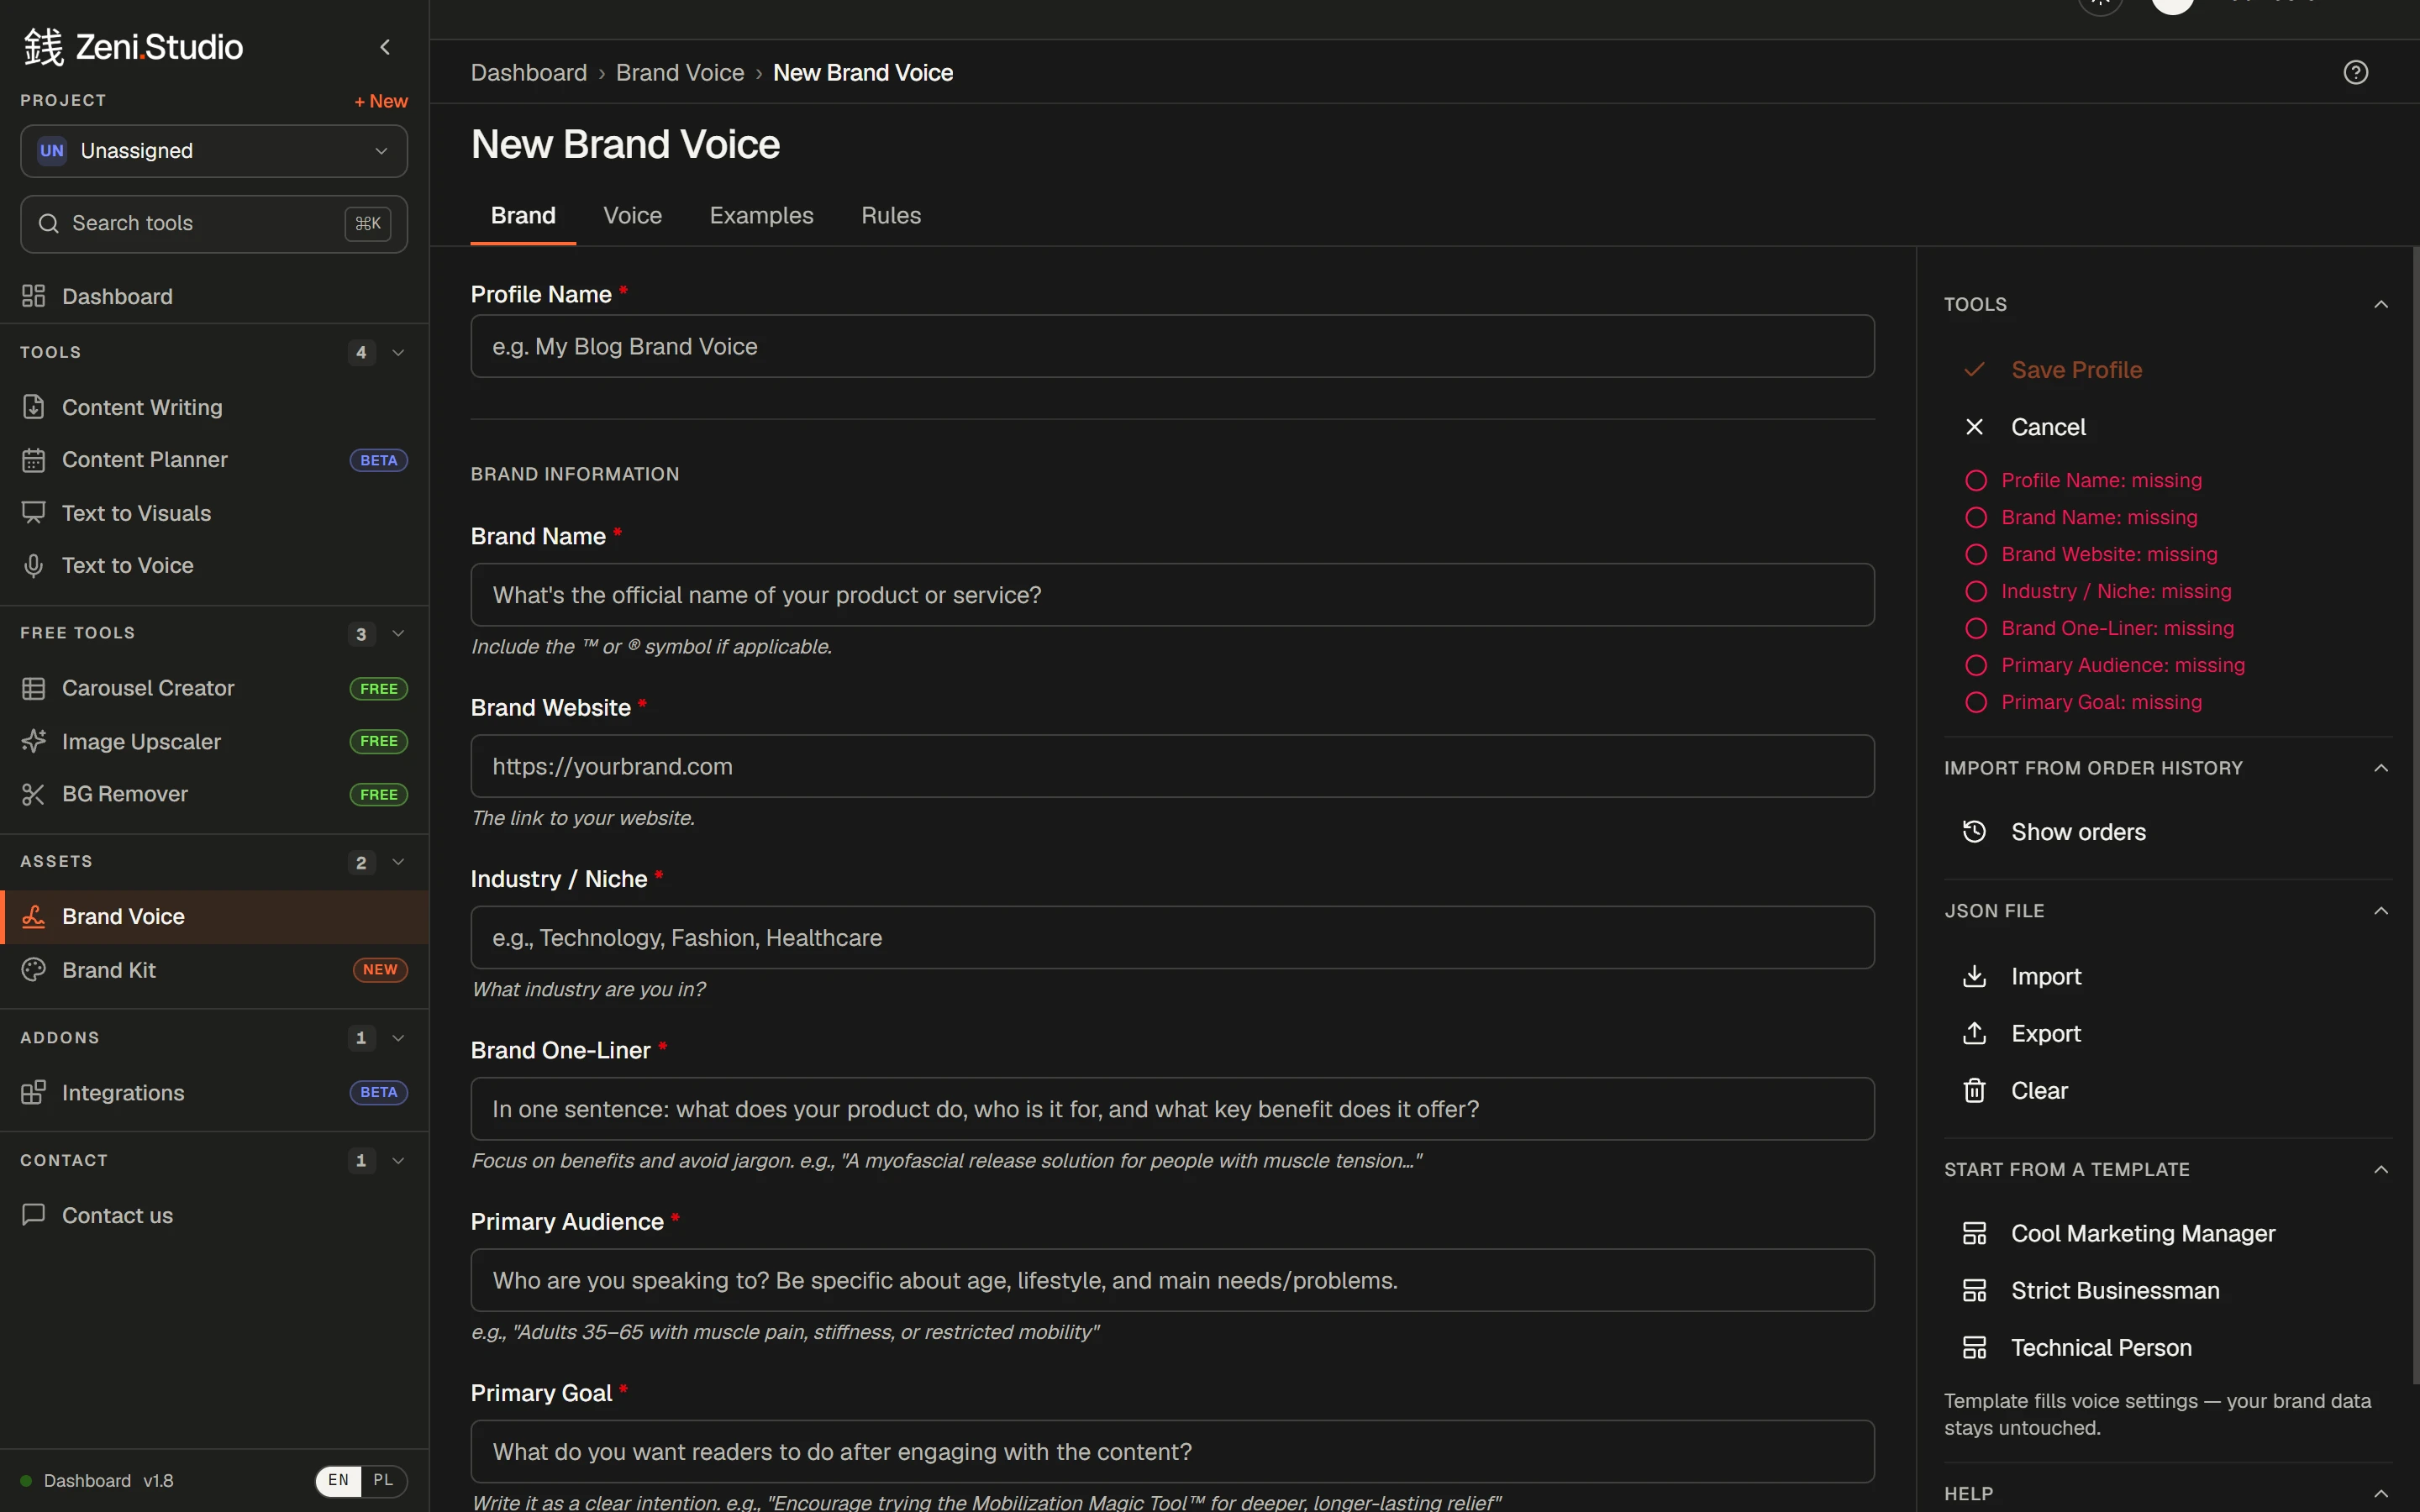The width and height of the screenshot is (2420, 1512).
Task: Switch to the Rules tab
Action: click(891, 216)
